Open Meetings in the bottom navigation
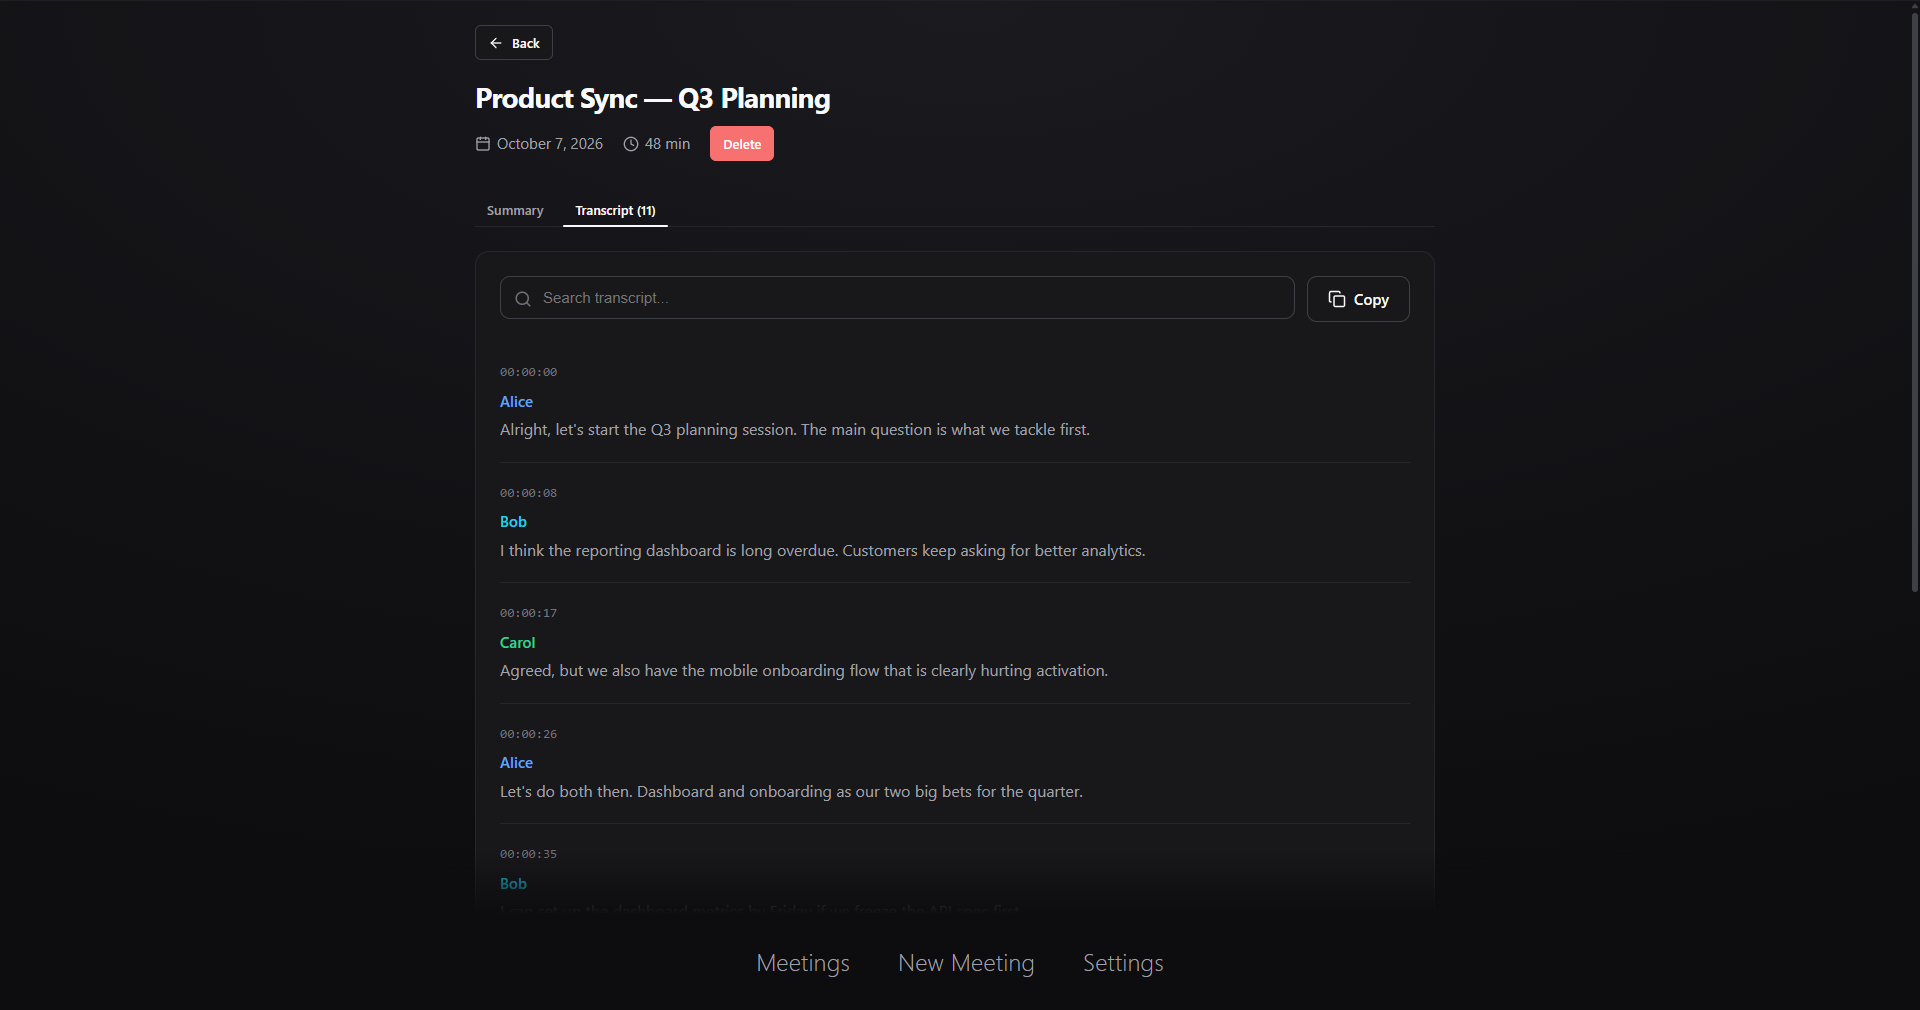1920x1010 pixels. tap(803, 963)
